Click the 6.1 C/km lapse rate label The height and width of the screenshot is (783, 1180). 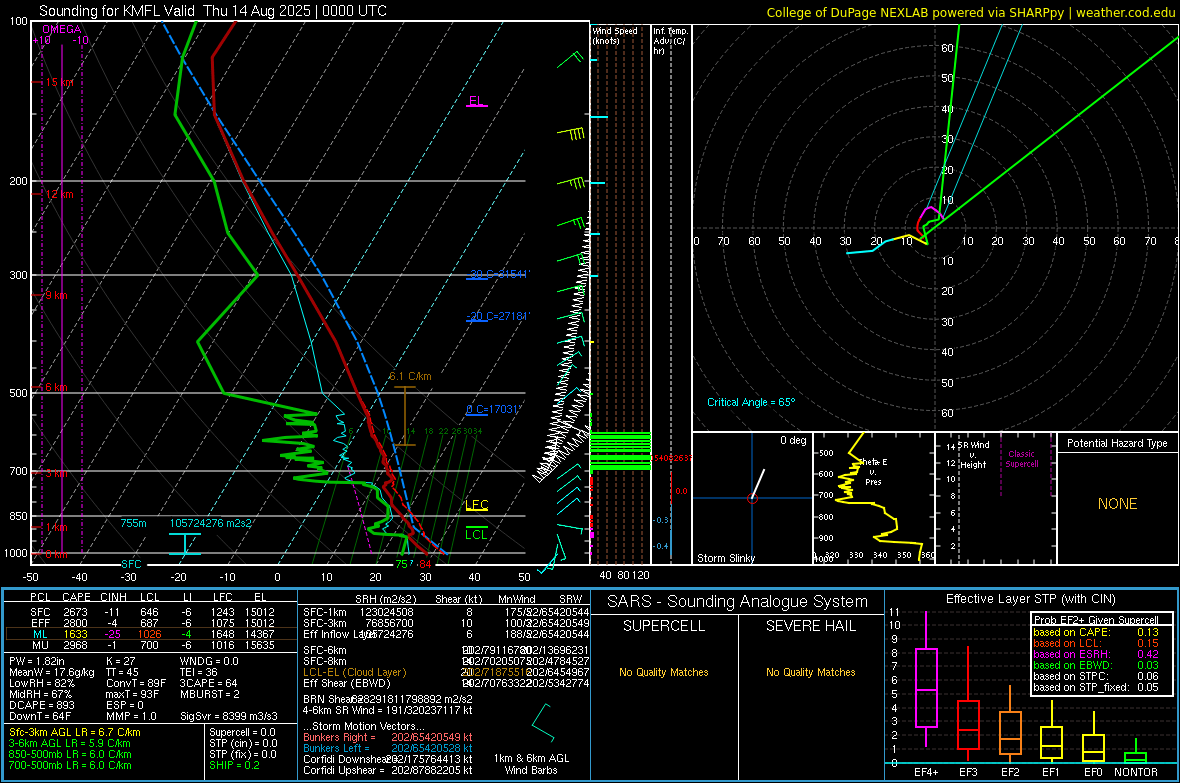[410, 376]
